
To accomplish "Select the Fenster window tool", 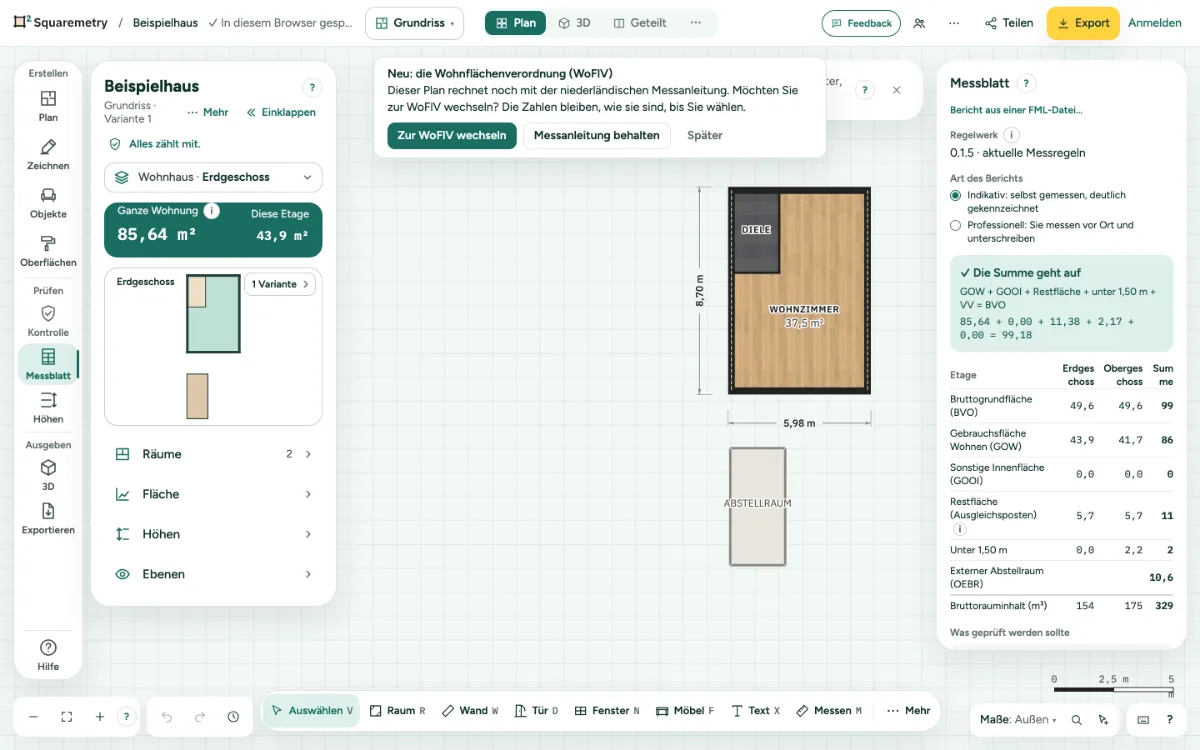I will click(608, 711).
